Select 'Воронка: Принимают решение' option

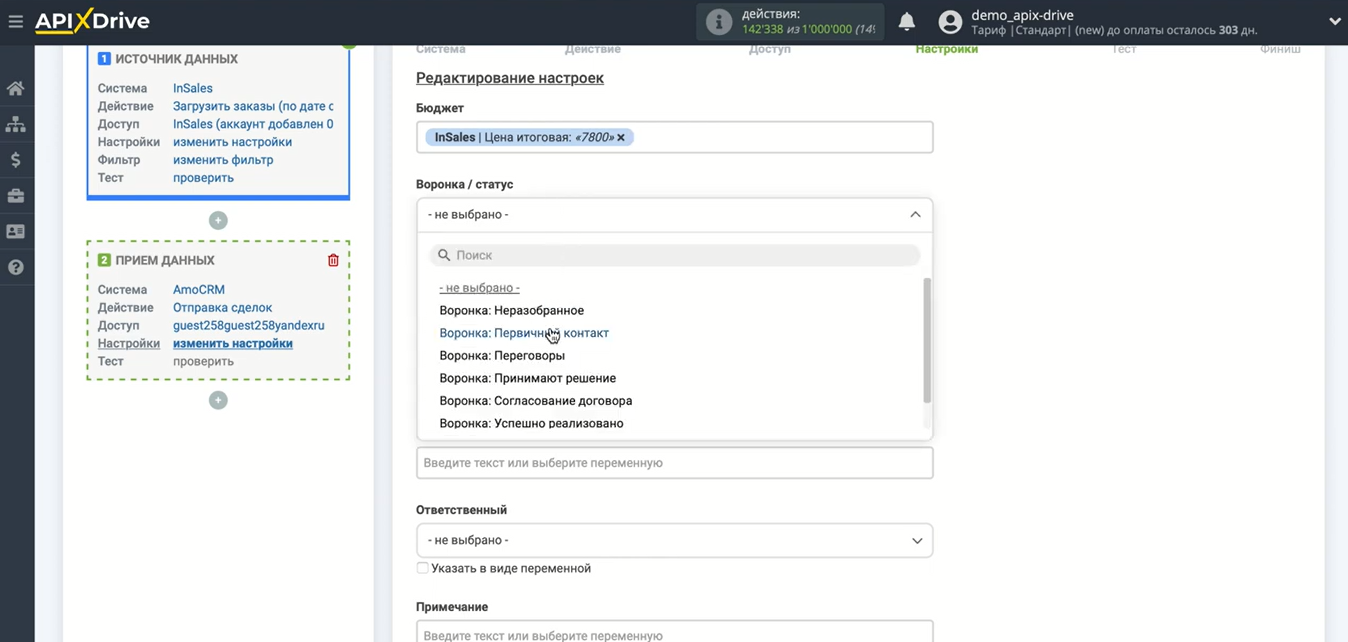click(528, 378)
